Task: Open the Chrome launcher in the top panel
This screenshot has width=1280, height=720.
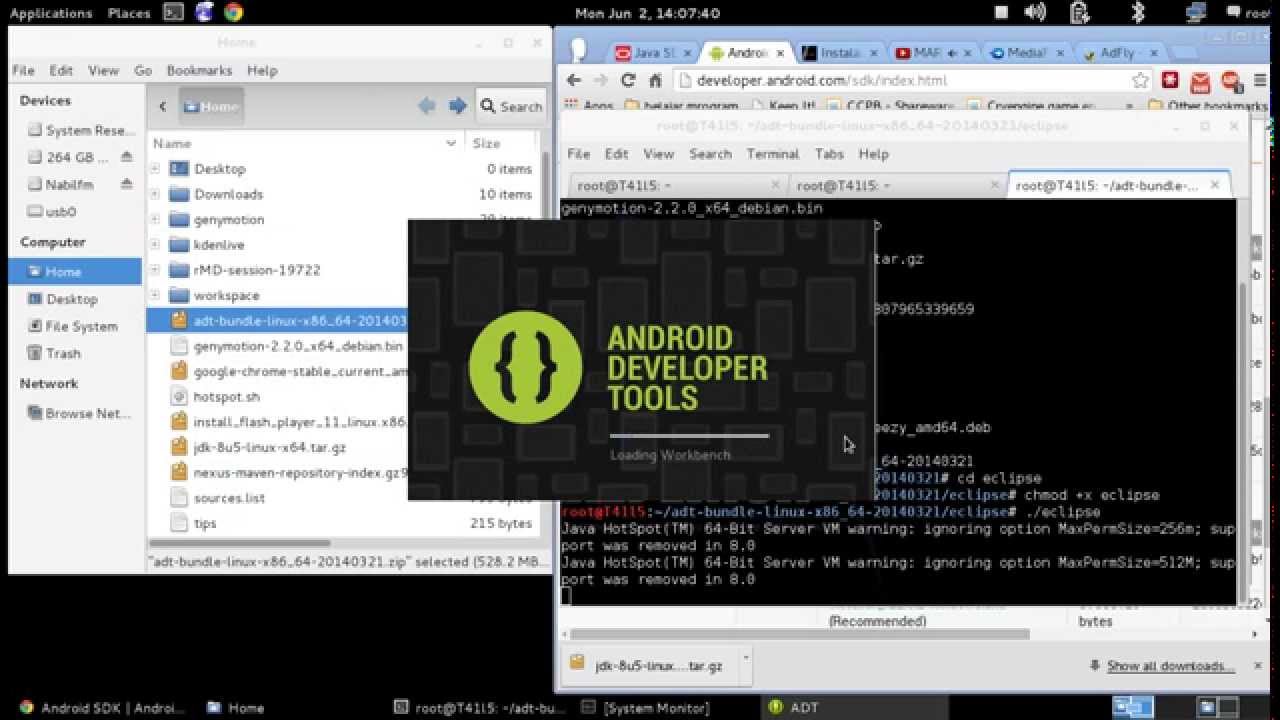Action: (233, 13)
